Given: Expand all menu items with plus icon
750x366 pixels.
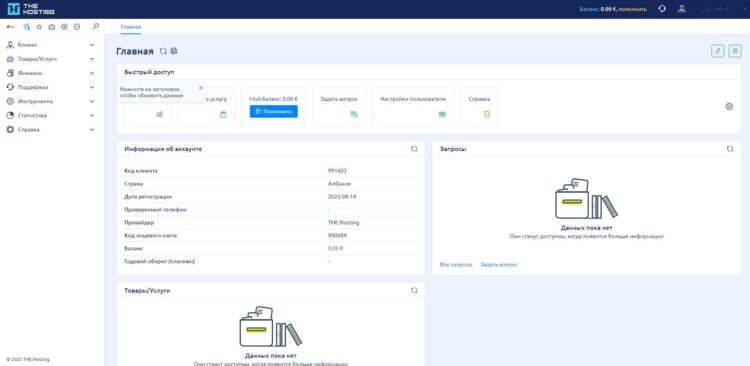Looking at the screenshot, I should (x=65, y=27).
